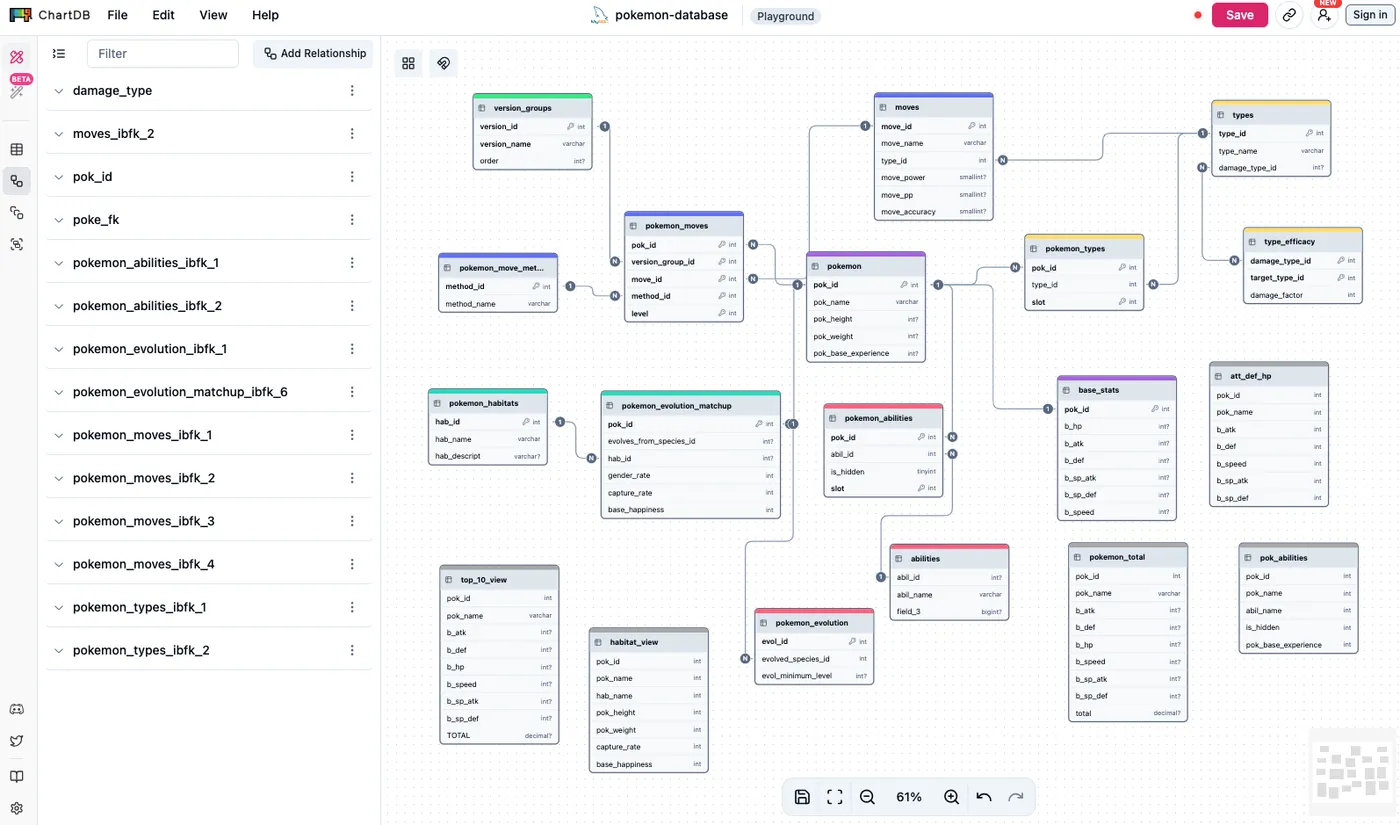Screen dimensions: 1400x825
Task: Click the minimap in canvas corner
Action: [1352, 770]
